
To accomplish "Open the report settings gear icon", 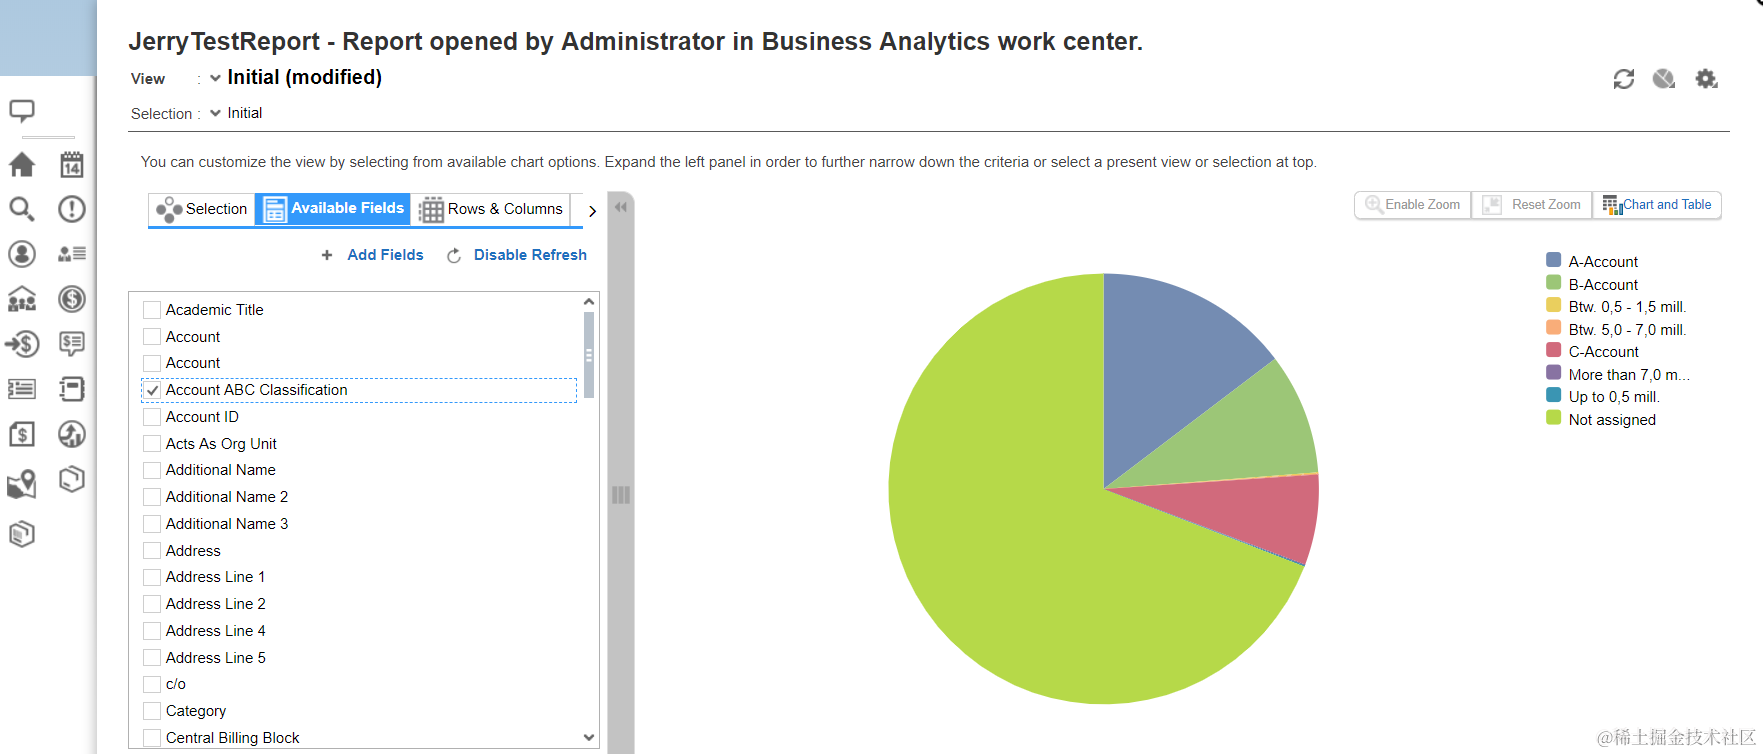I will 1706,79.
